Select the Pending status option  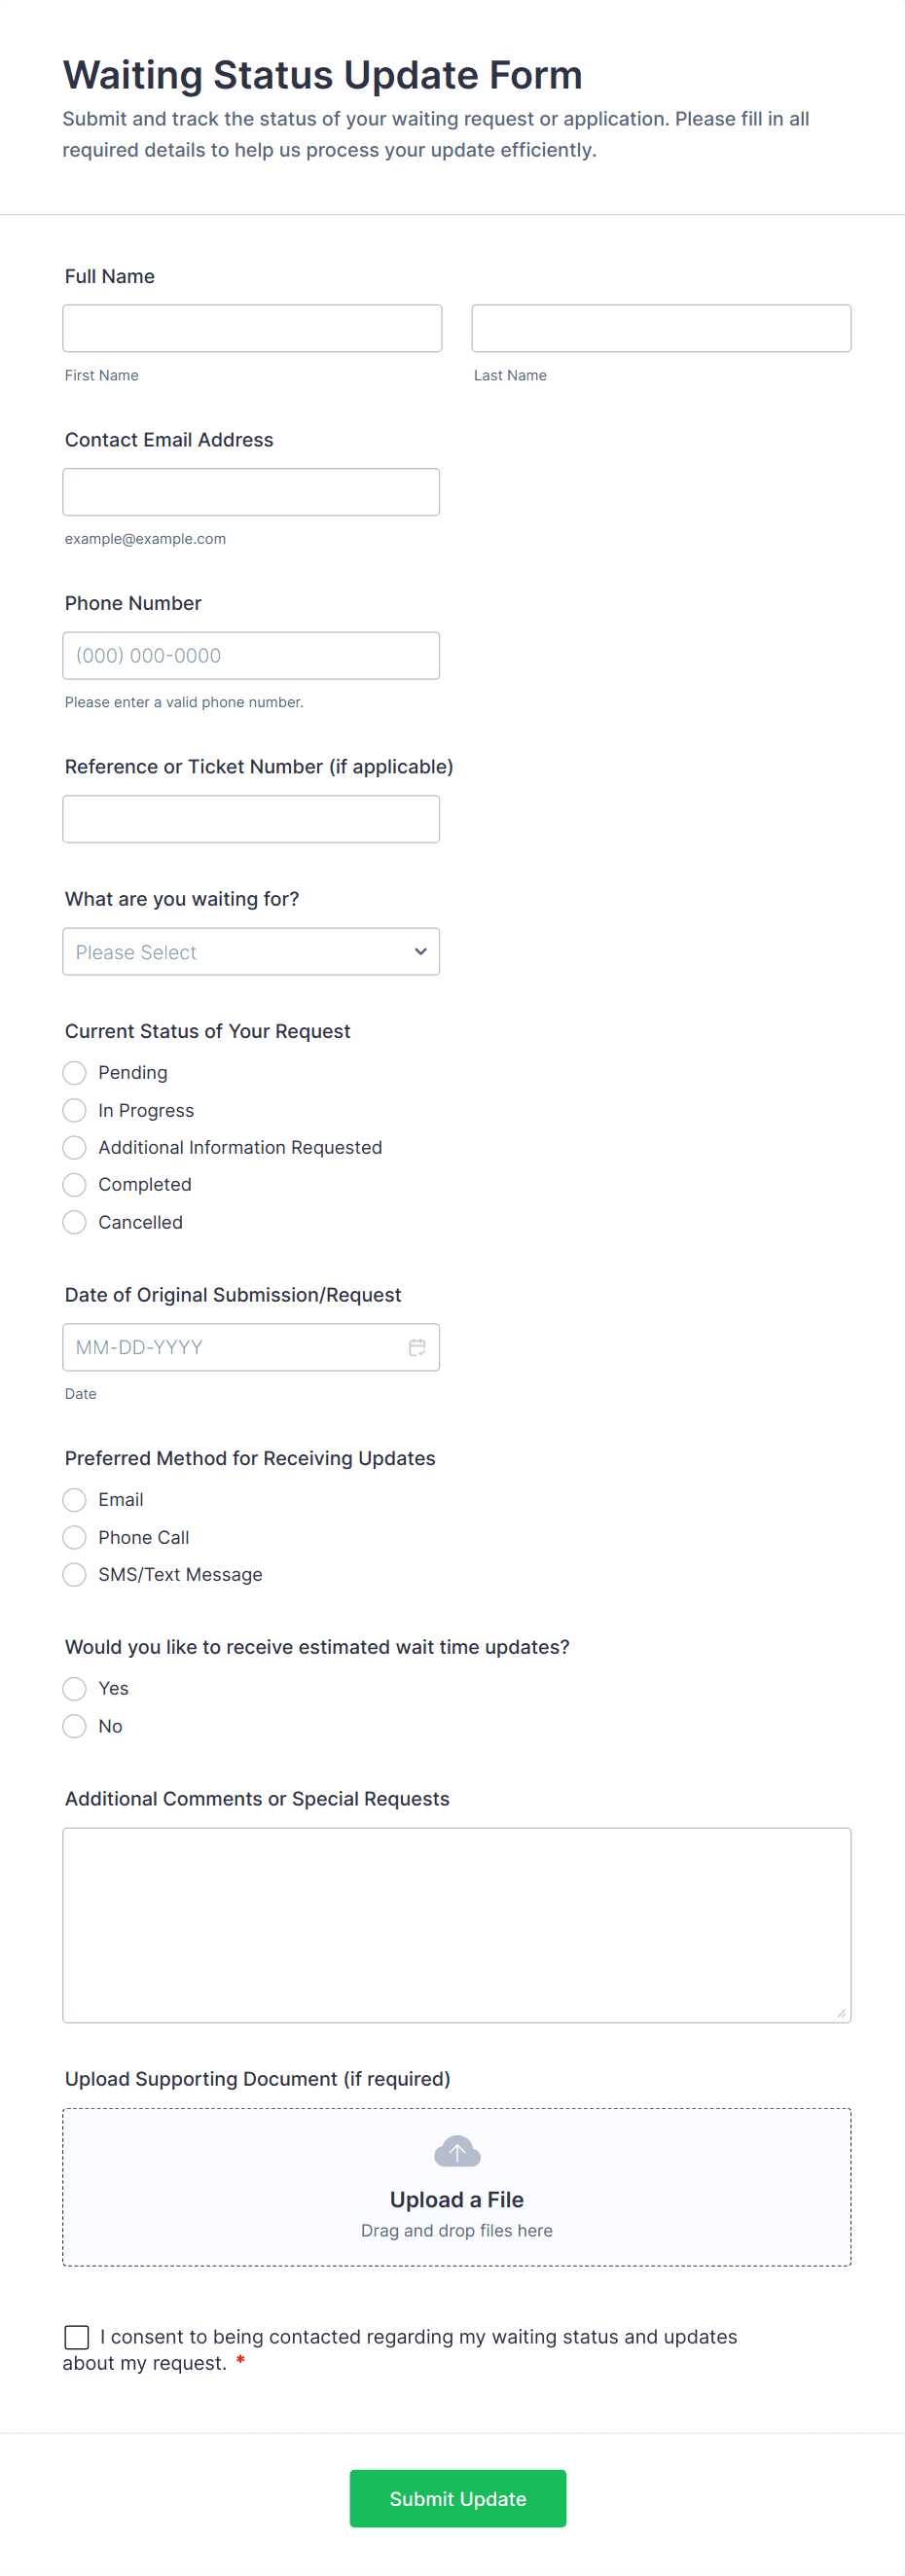point(74,1072)
